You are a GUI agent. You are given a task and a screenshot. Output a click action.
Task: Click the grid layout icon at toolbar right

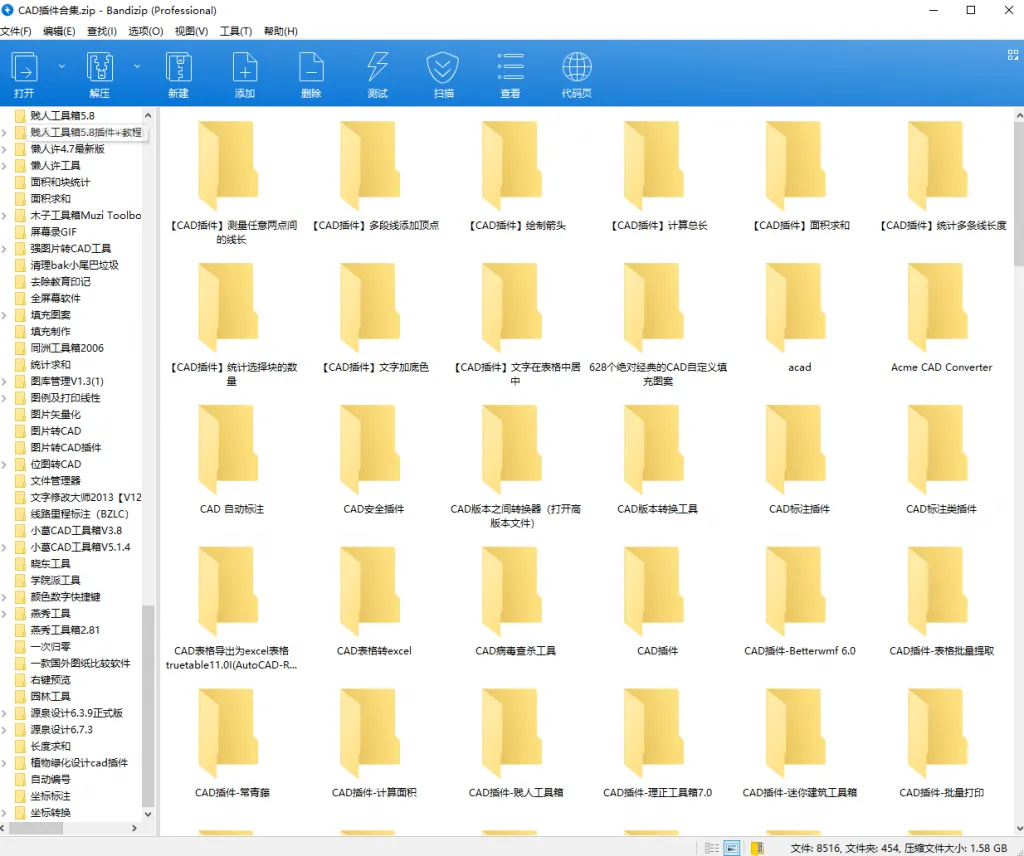point(1013,55)
